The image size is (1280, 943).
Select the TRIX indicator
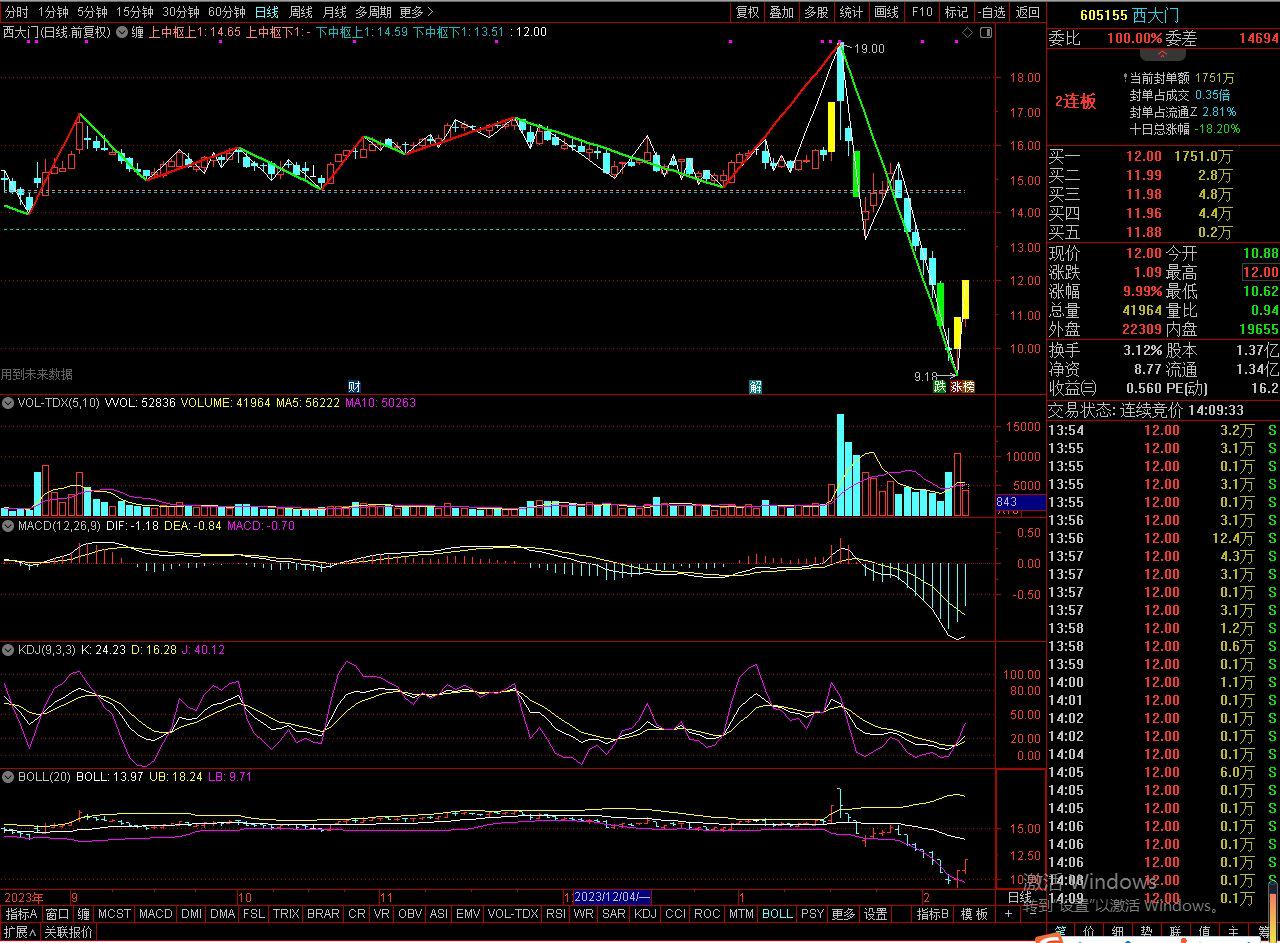coord(286,914)
